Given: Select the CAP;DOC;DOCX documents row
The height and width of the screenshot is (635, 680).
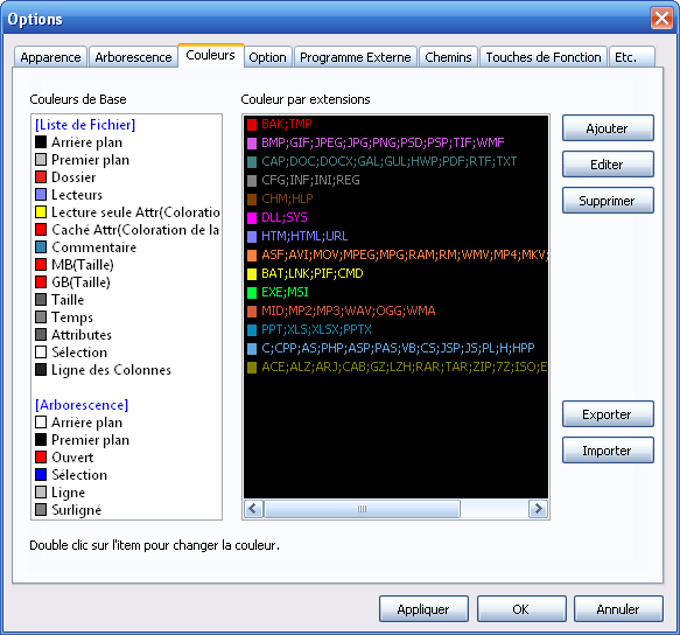Looking at the screenshot, I should click(x=396, y=161).
